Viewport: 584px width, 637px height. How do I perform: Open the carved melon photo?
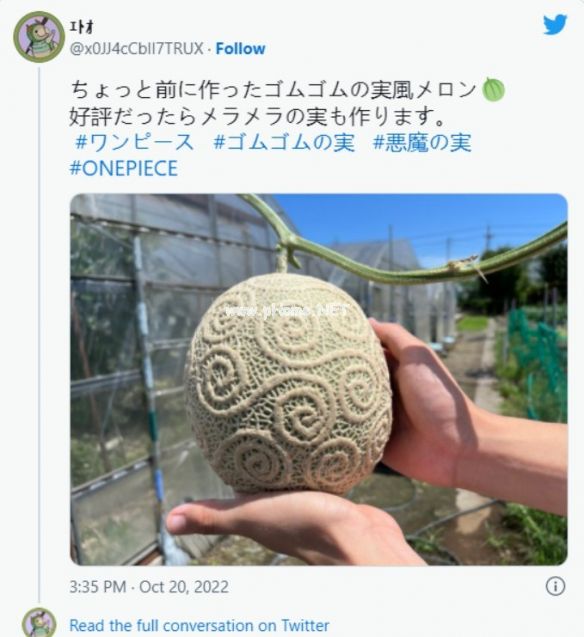pyautogui.click(x=319, y=379)
